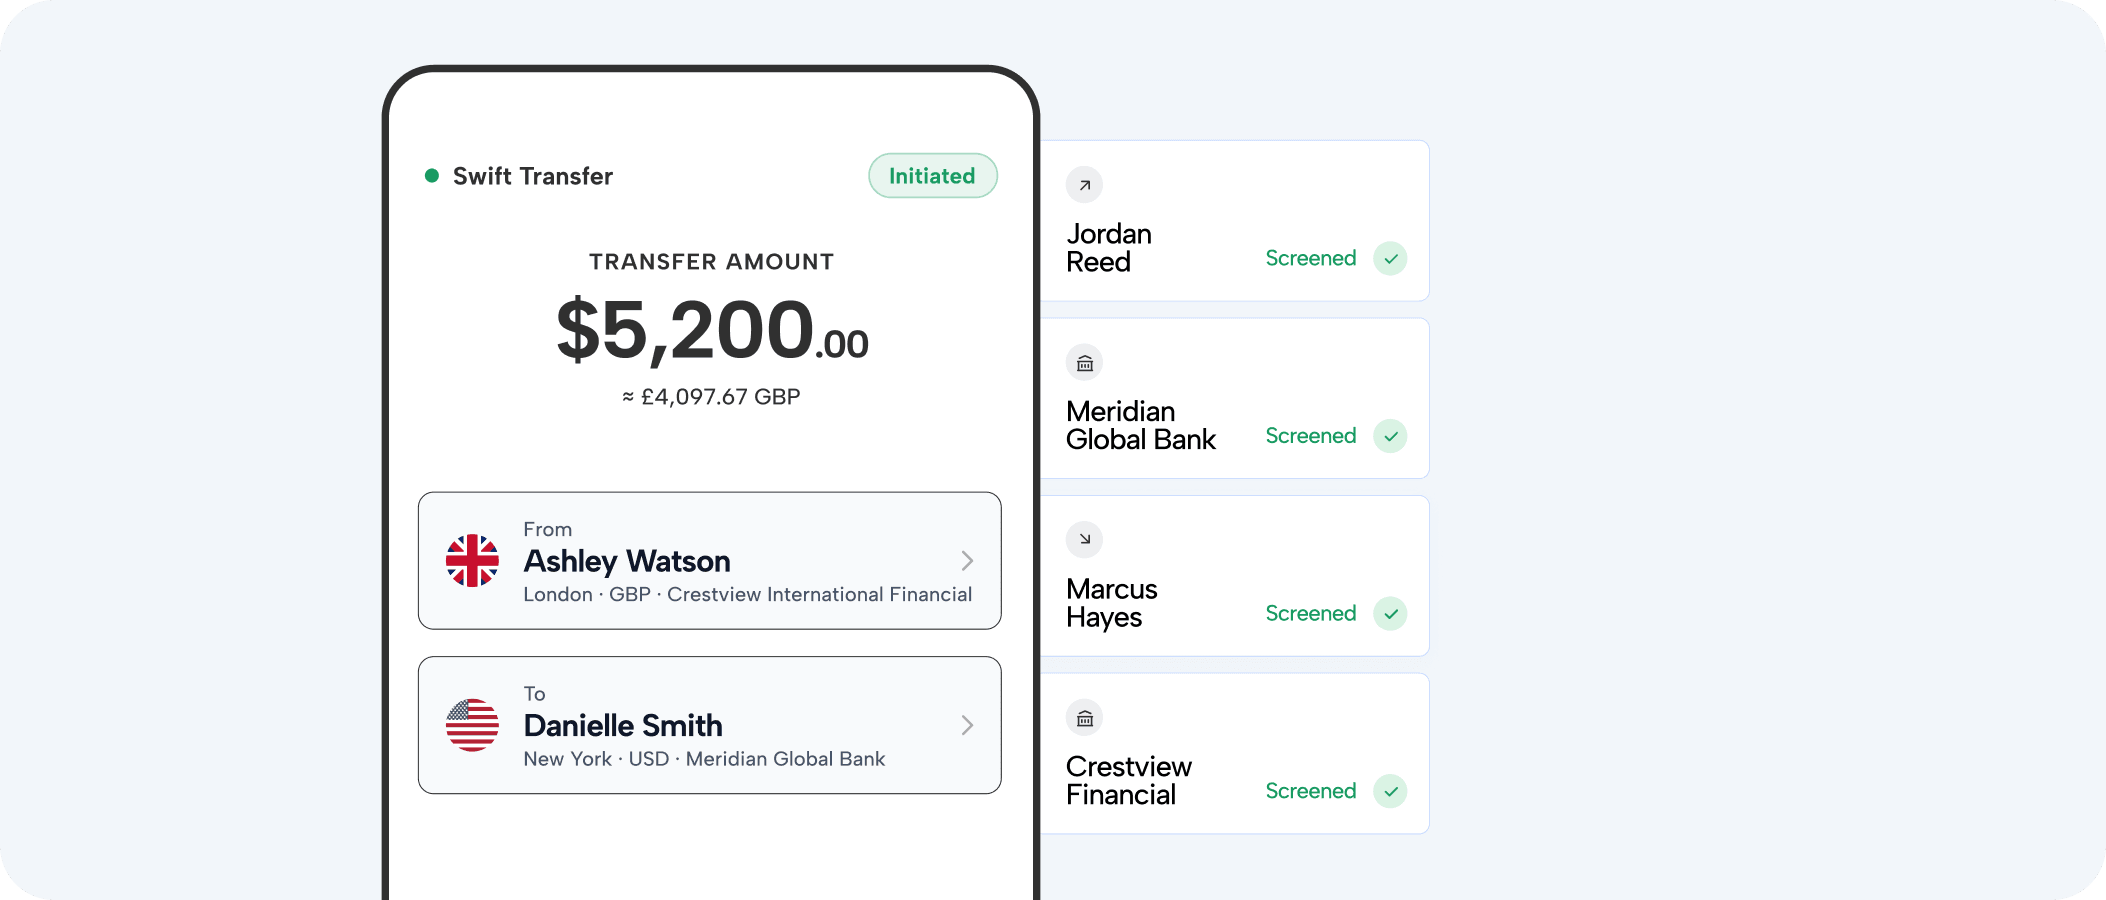This screenshot has width=2106, height=900.
Task: Expand the From Ashley Watson chevron
Action: point(967,561)
